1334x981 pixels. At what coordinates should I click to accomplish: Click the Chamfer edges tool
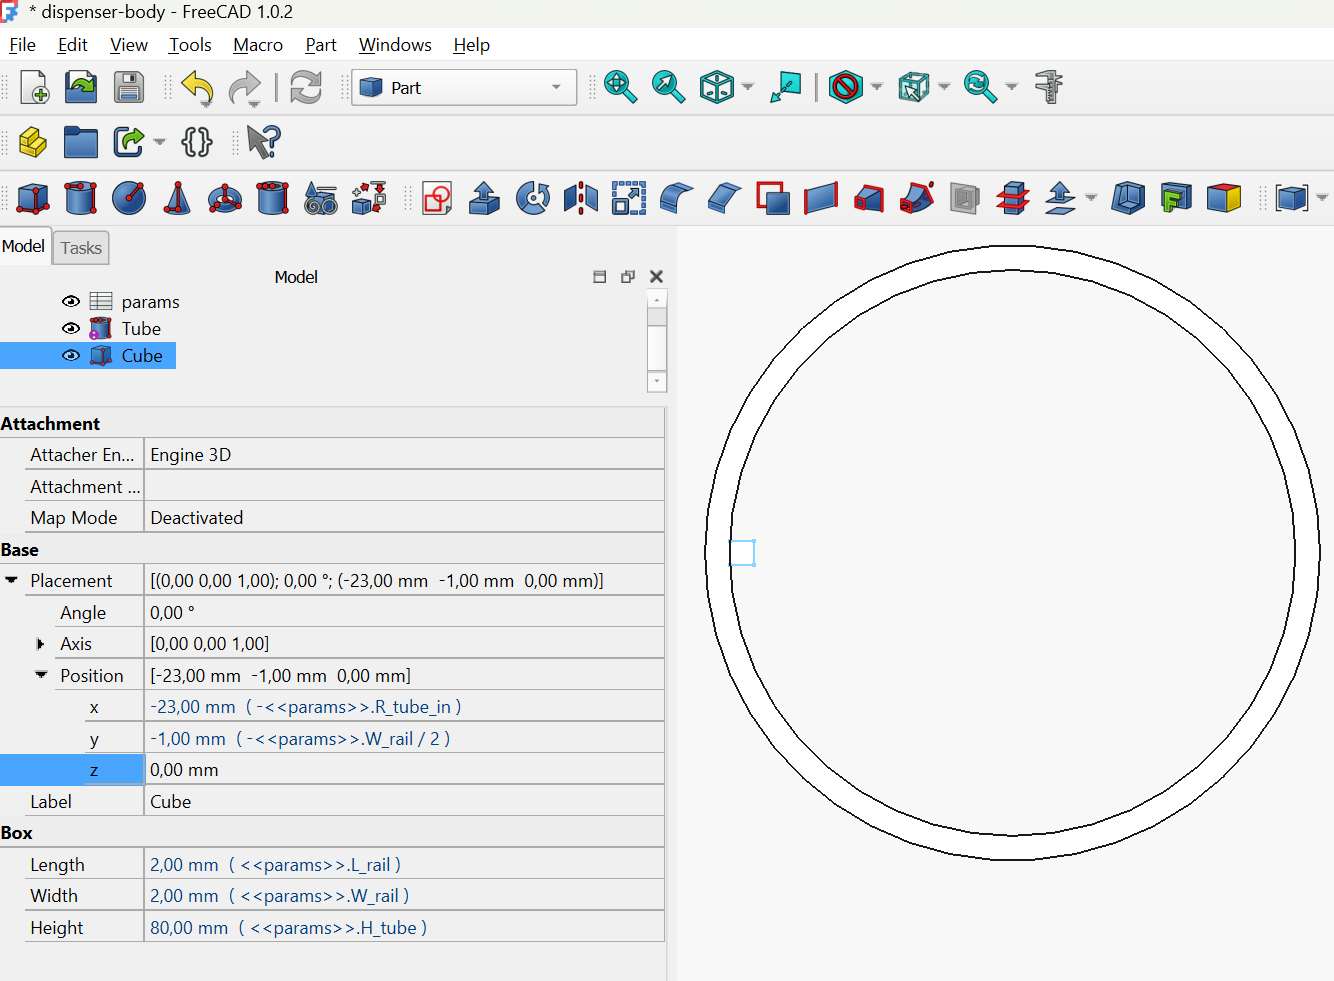pyautogui.click(x=725, y=198)
